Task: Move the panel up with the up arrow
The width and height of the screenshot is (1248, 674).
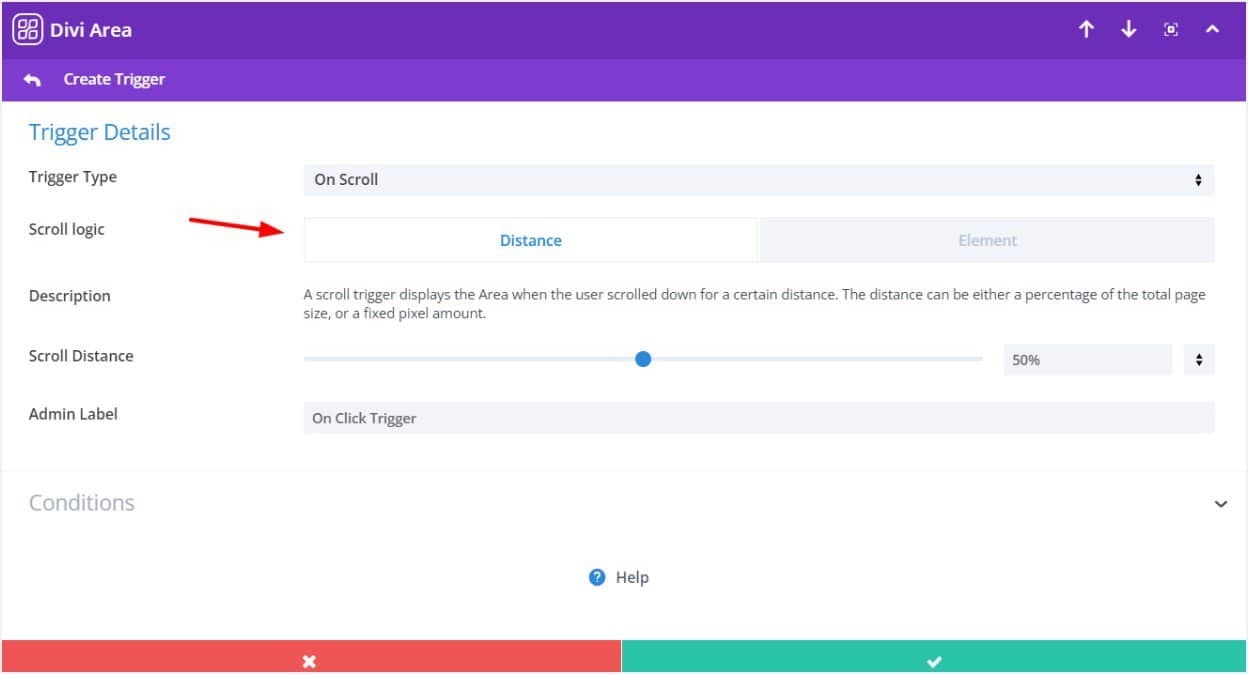Action: tap(1086, 30)
